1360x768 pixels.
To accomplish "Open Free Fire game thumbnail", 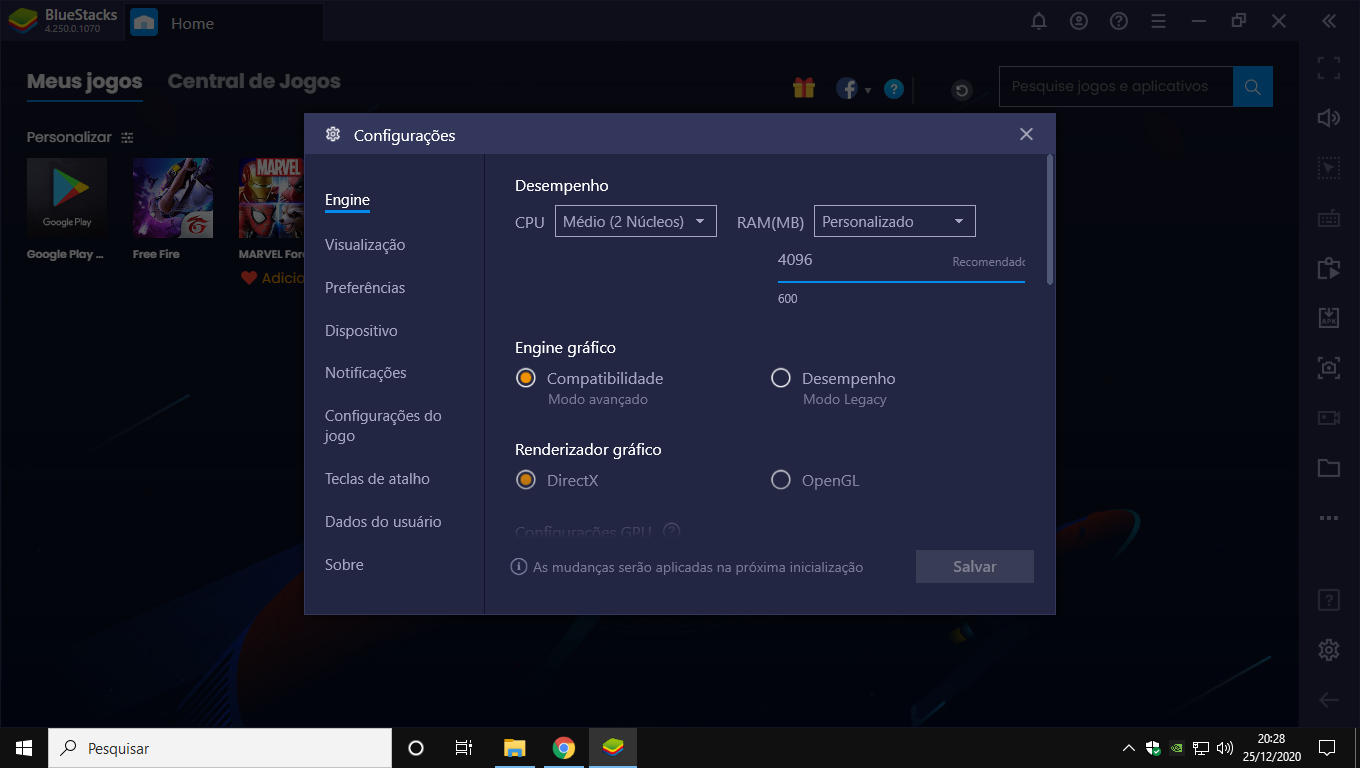I will coord(173,198).
